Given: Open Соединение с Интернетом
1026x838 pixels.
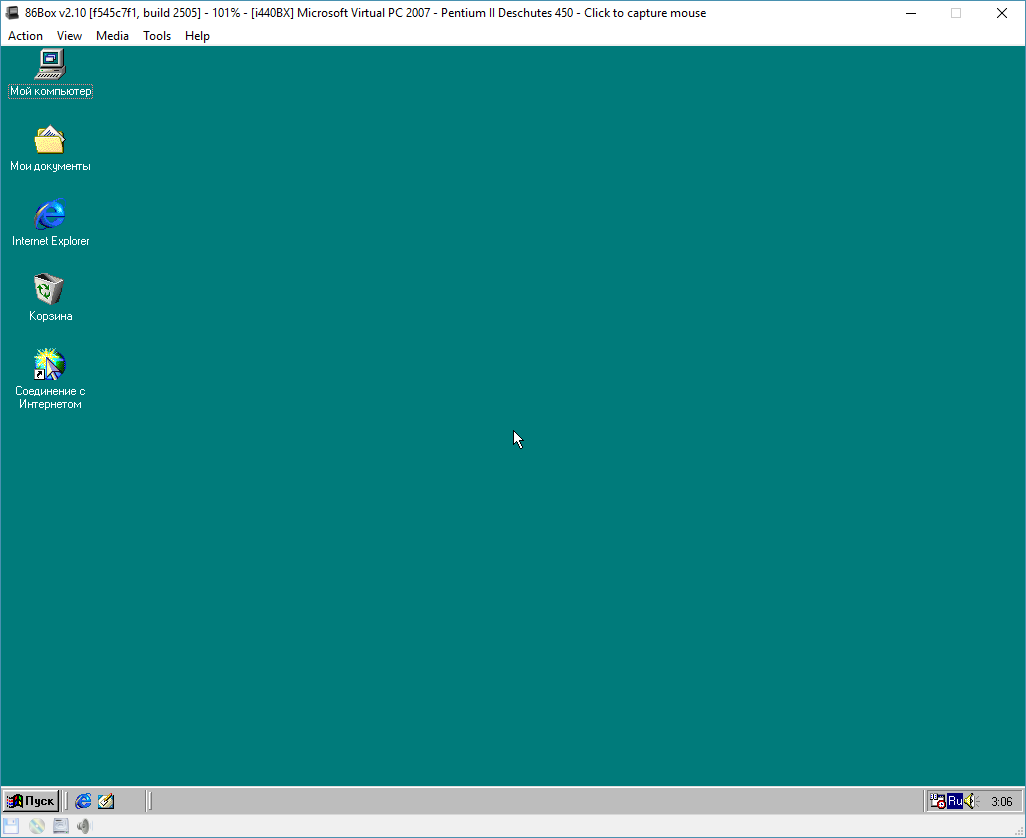Looking at the screenshot, I should click(x=48, y=365).
